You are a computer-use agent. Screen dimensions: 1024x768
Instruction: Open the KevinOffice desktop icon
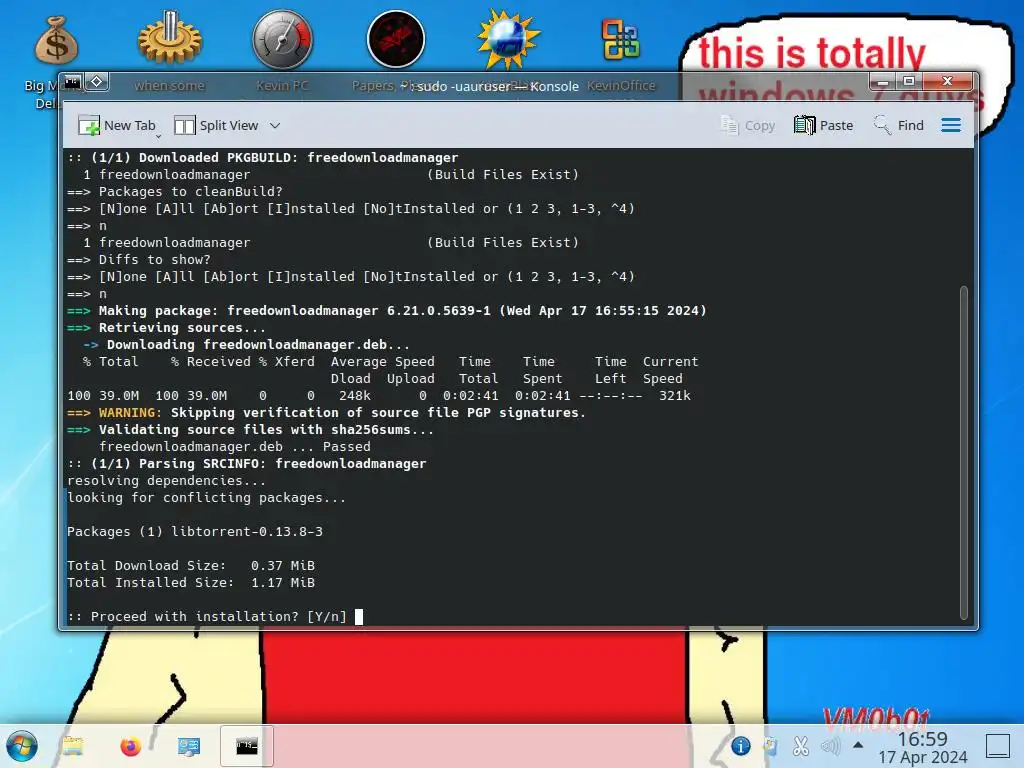coord(620,40)
